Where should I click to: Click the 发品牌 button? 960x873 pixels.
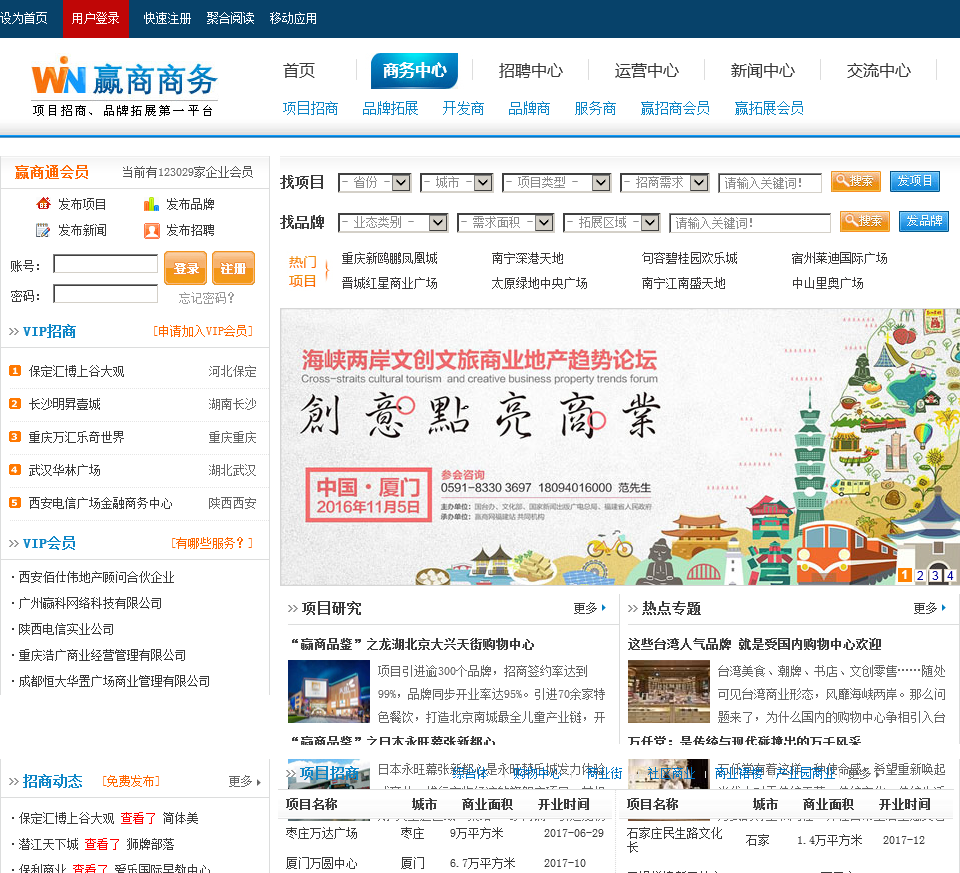click(x=924, y=221)
